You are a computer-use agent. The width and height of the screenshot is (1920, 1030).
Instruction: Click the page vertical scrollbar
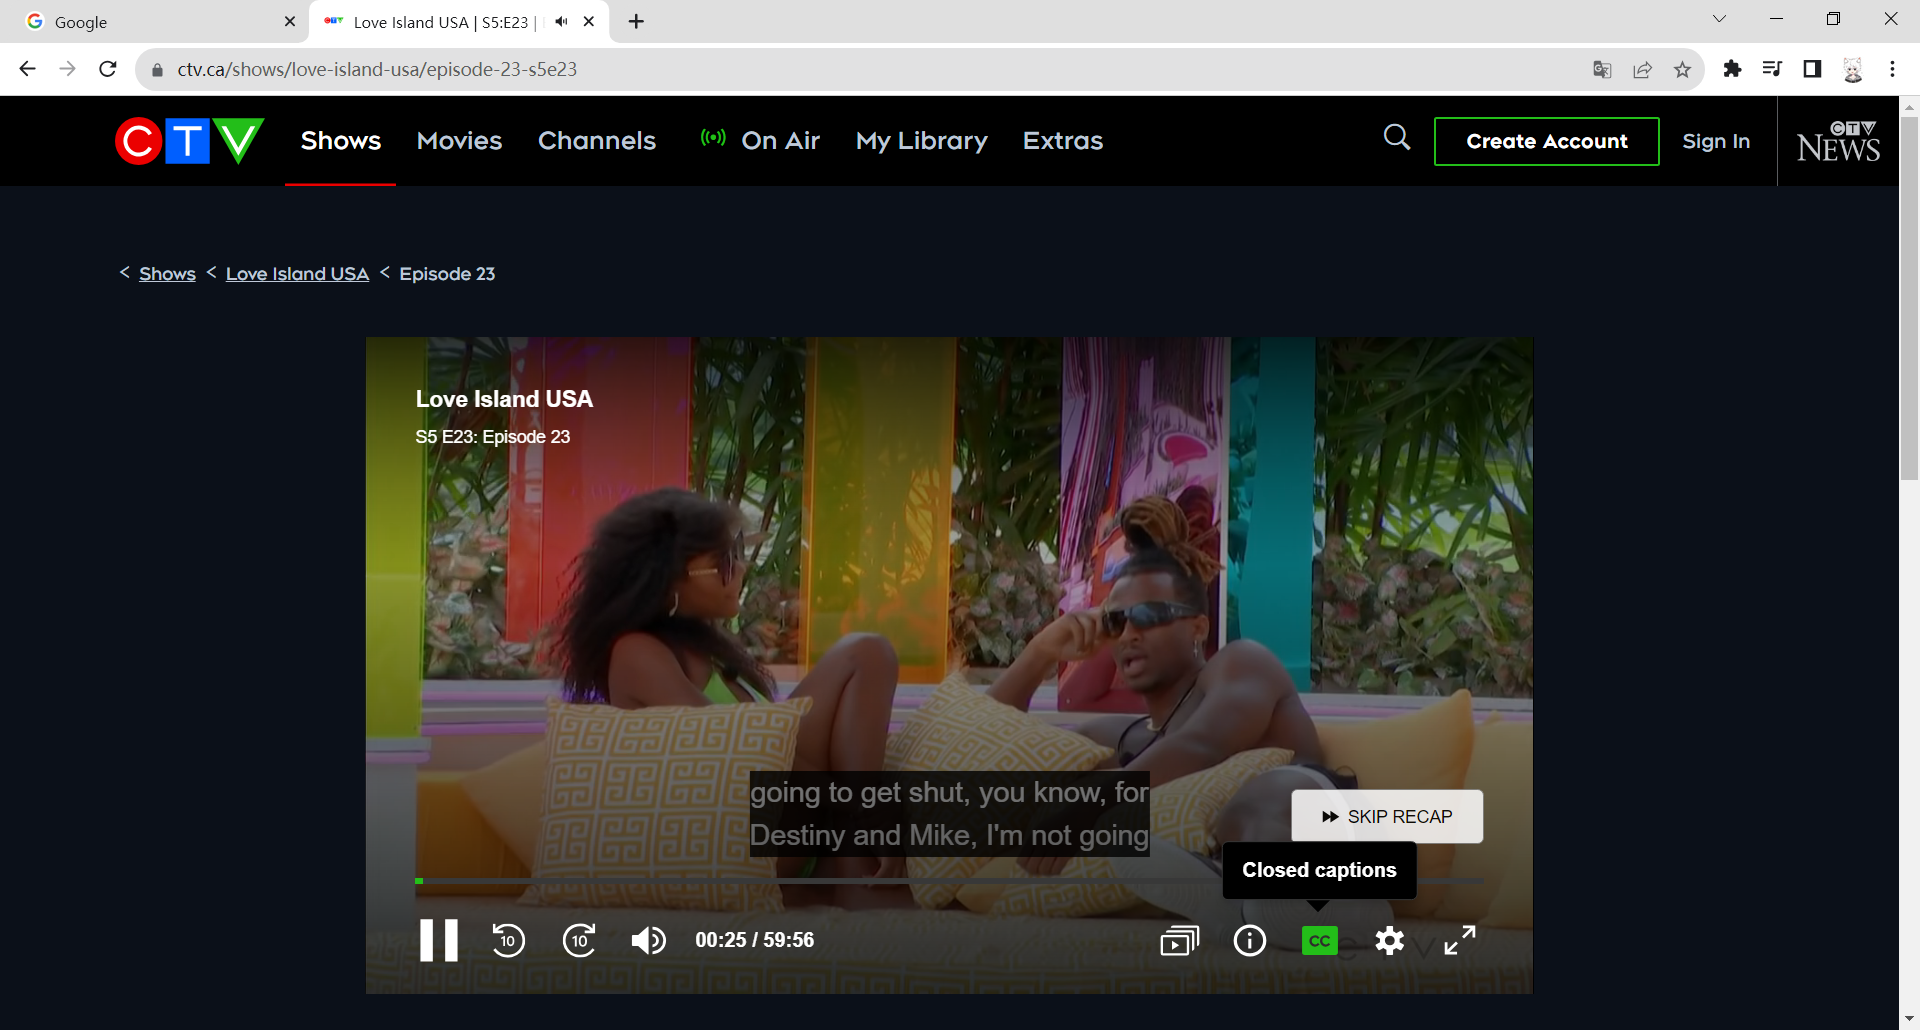click(1909, 300)
